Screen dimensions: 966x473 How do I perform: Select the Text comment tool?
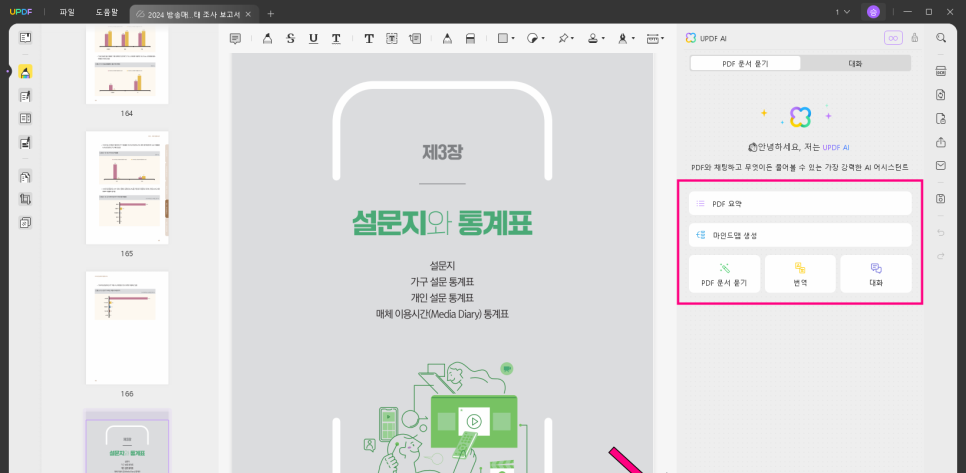click(369, 39)
